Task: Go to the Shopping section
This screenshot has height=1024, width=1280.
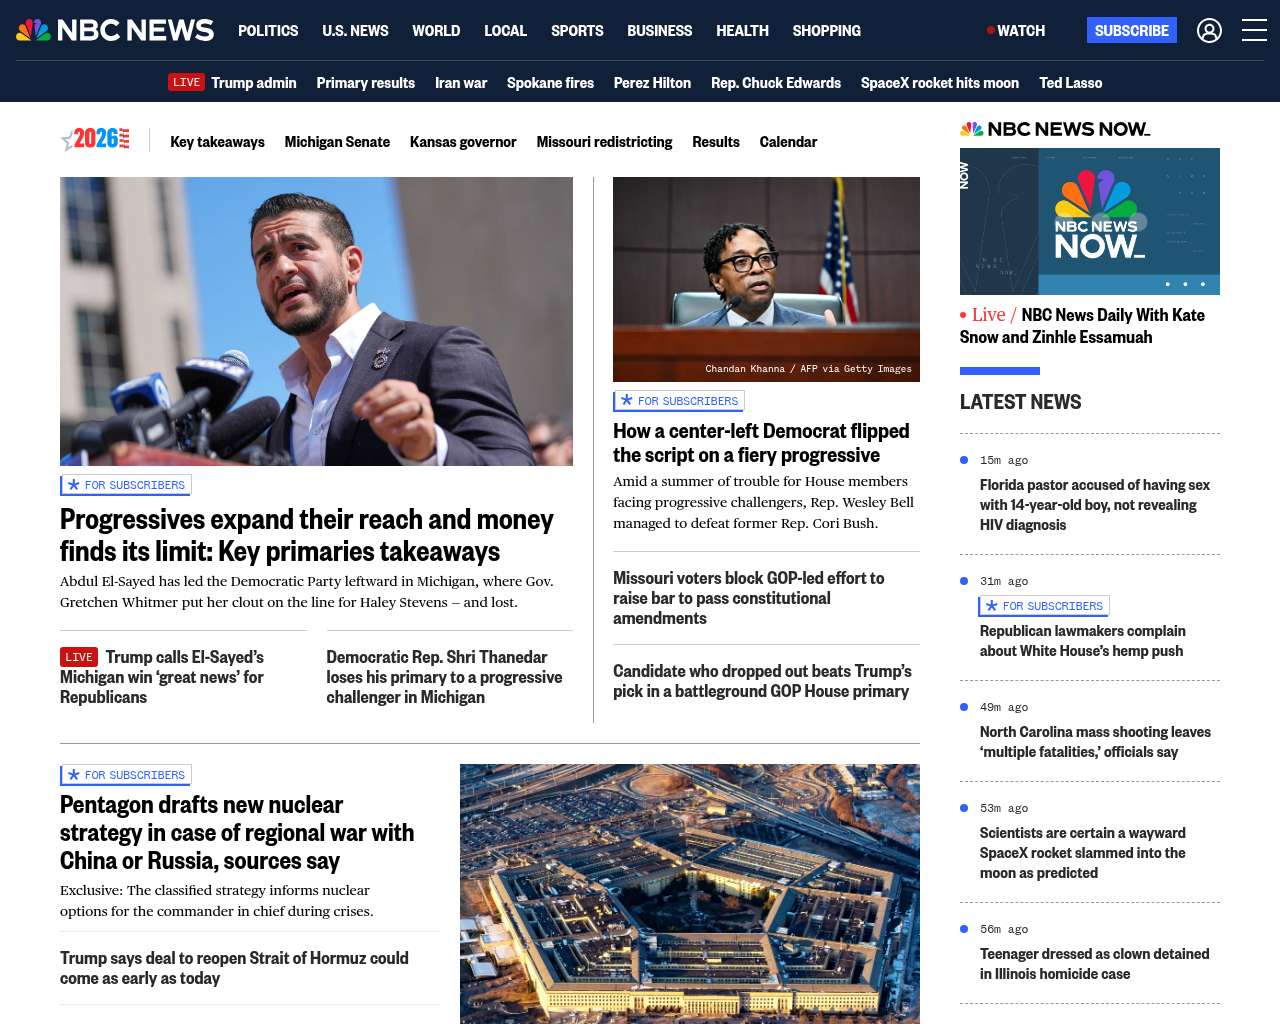Action: 826,31
